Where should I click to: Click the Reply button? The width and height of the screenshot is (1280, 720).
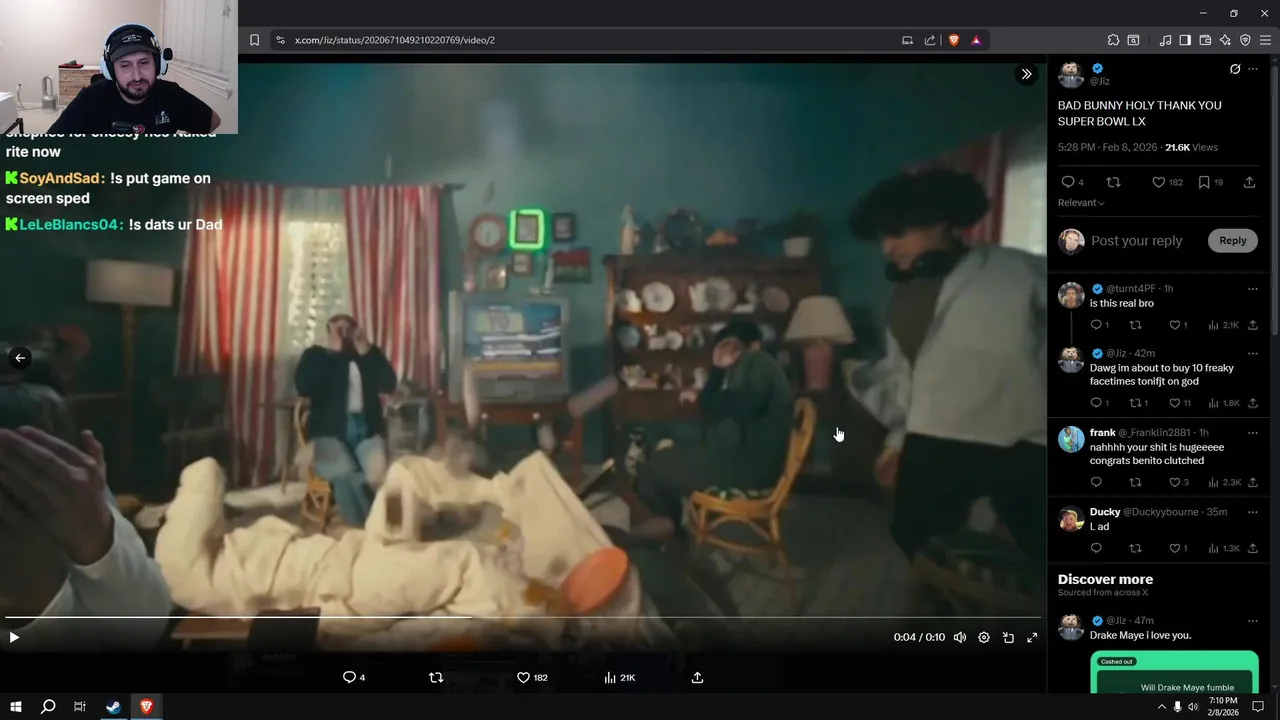1232,240
